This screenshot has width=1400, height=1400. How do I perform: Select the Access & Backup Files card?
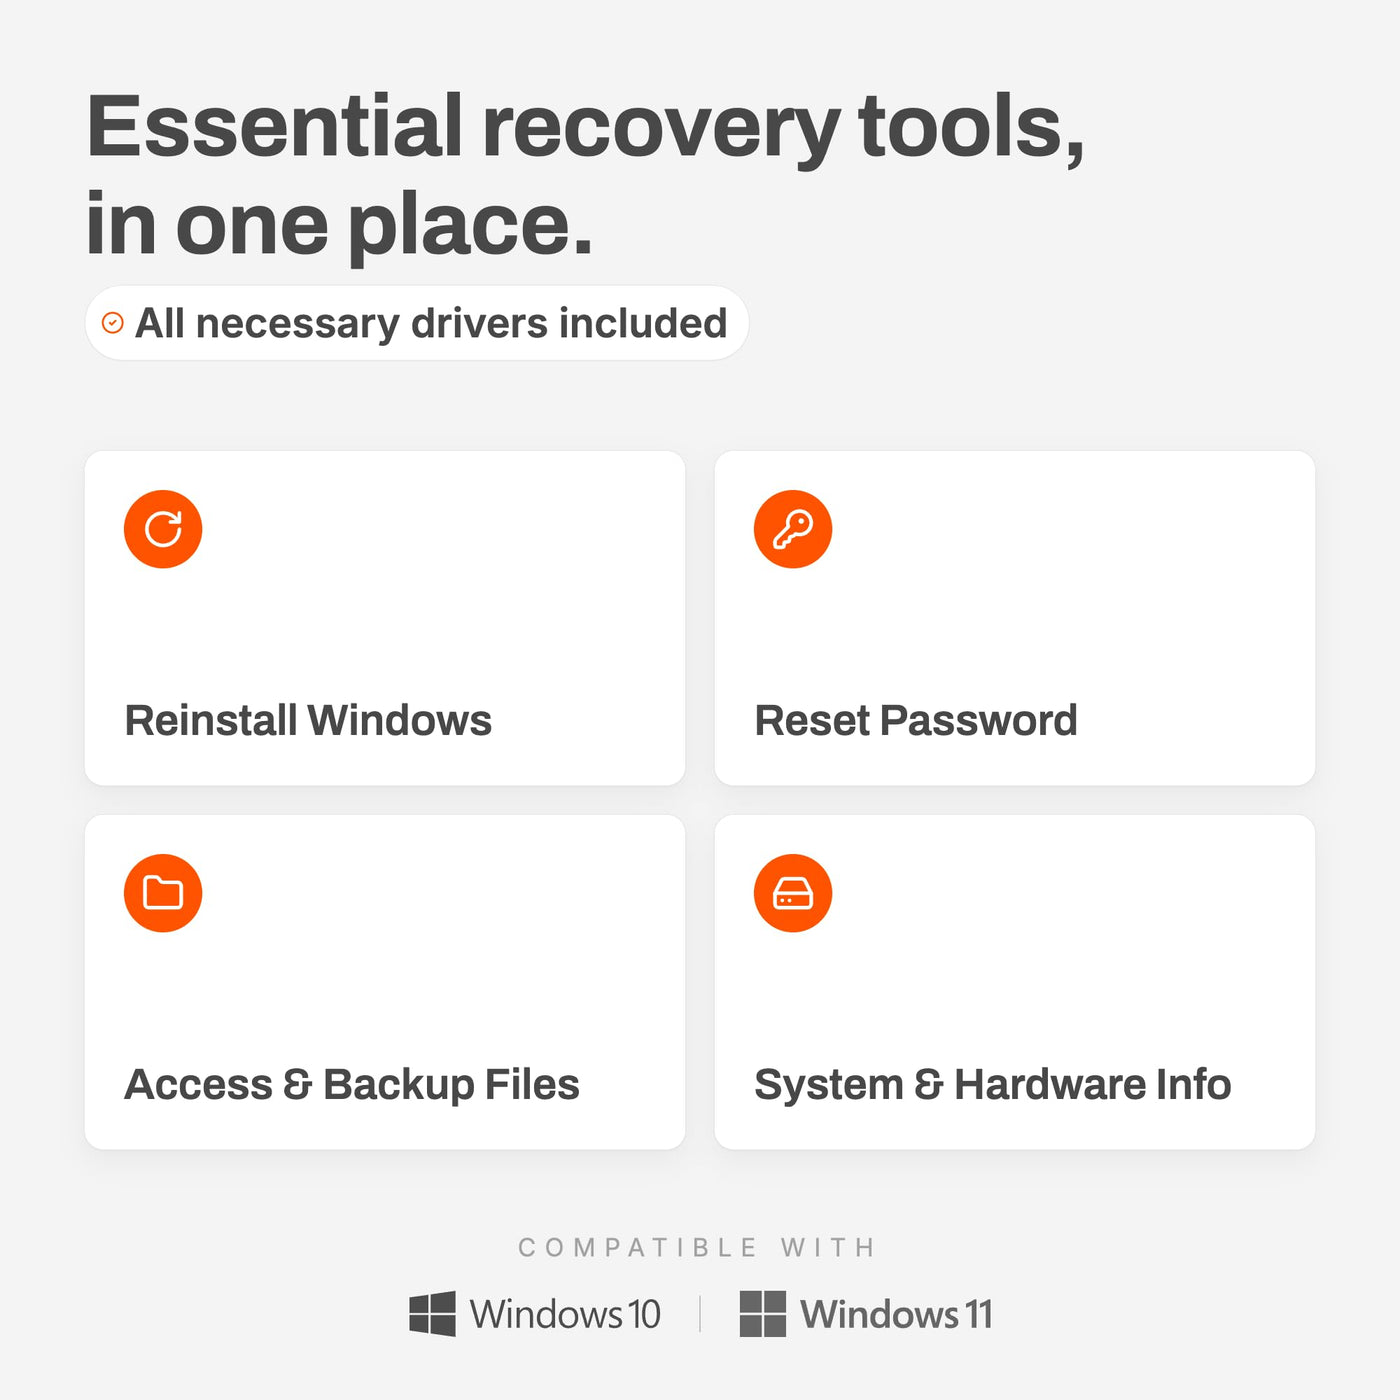click(x=385, y=982)
